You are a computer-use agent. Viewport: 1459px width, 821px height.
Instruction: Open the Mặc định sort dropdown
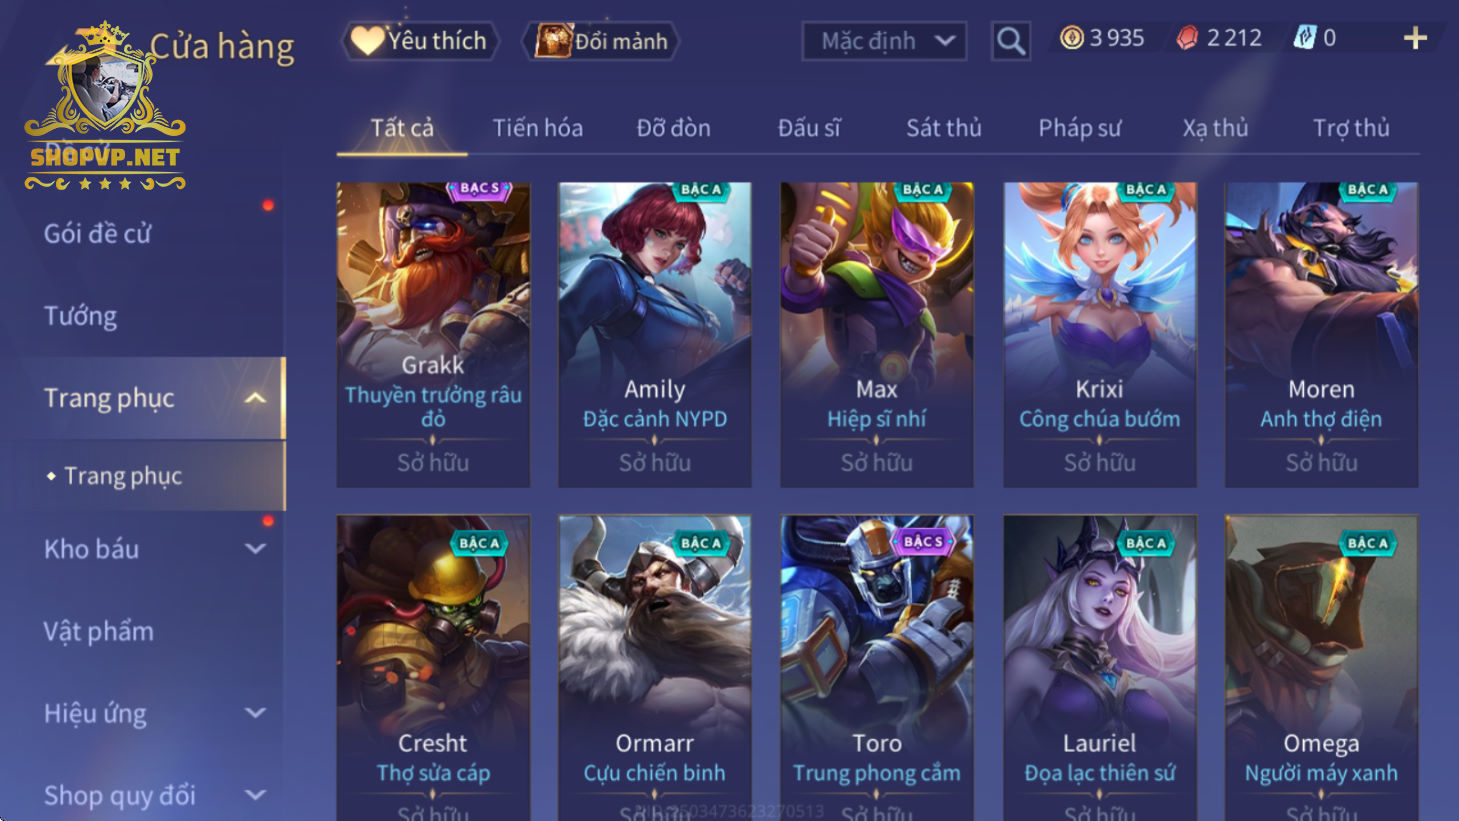coord(884,41)
